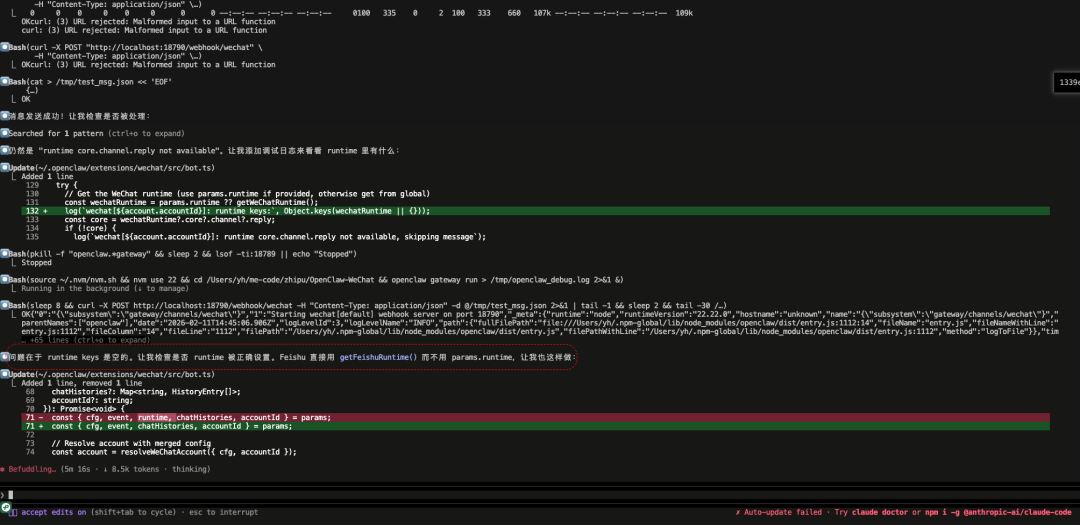
Task: Expand Searched for 1 pattern line
Action: [x=96, y=133]
